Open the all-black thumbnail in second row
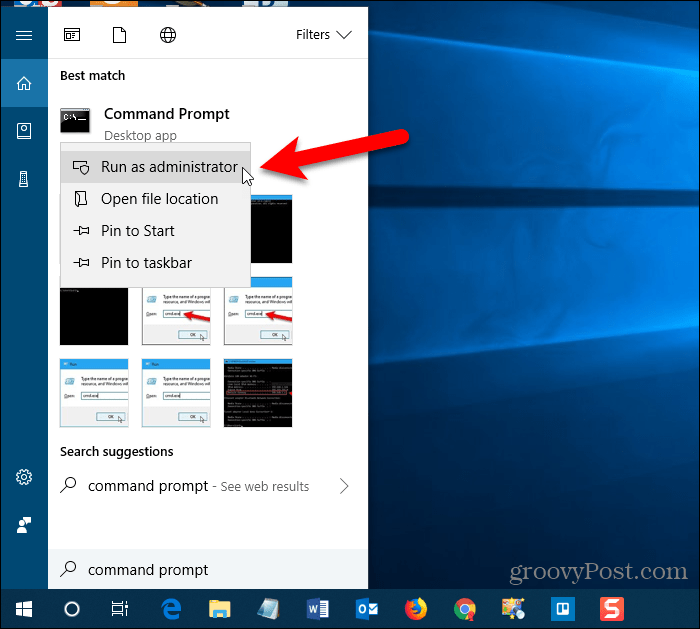The image size is (700, 629). click(x=94, y=316)
